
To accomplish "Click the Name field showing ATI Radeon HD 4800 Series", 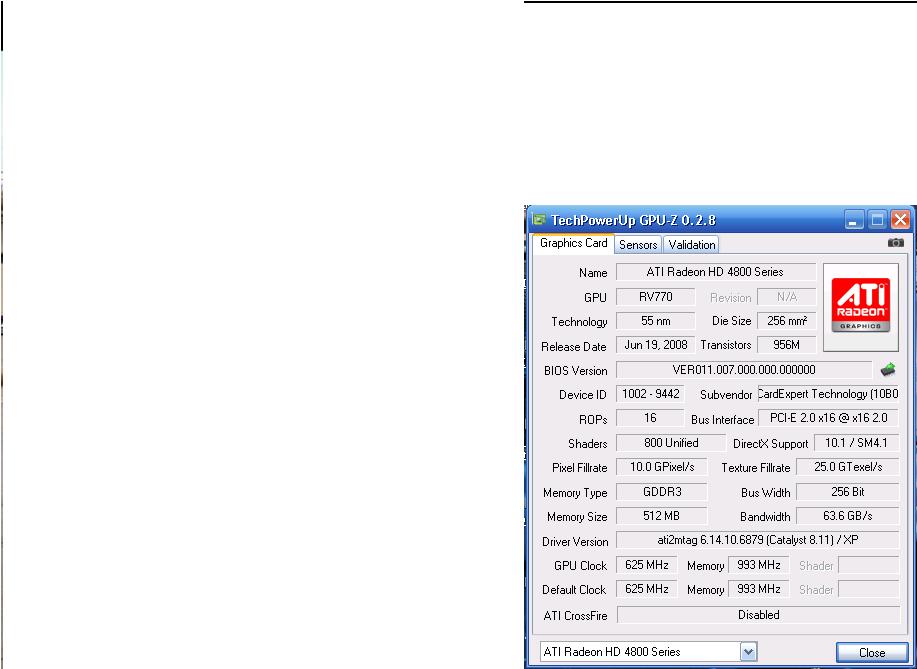I will 716,272.
